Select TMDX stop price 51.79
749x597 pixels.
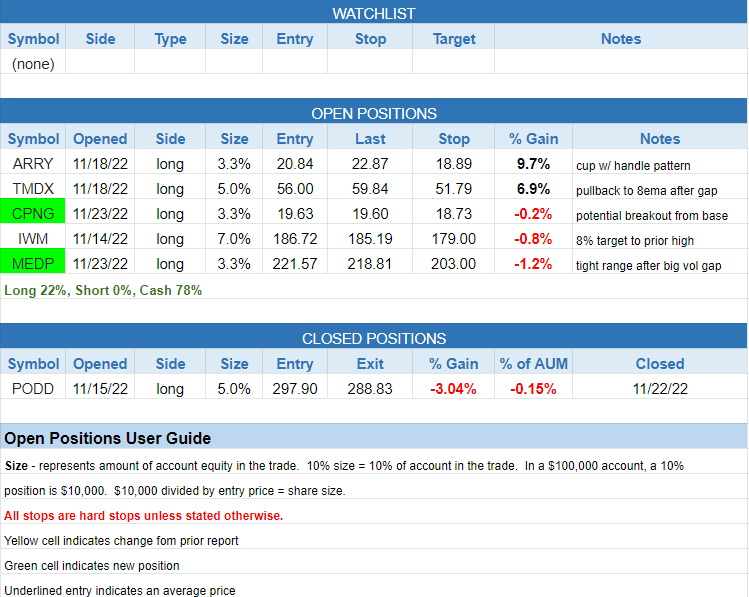point(453,189)
